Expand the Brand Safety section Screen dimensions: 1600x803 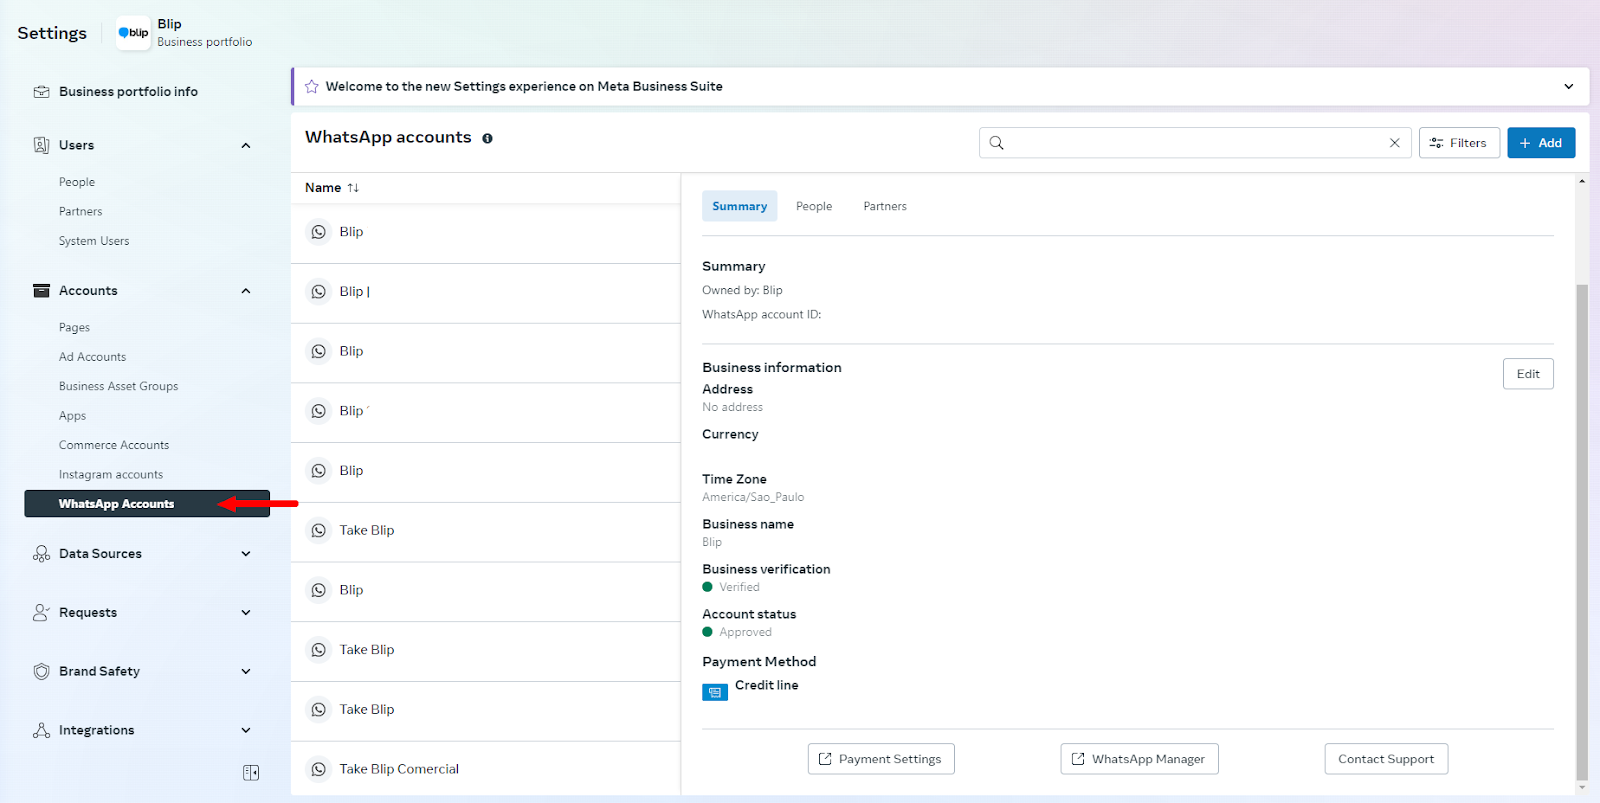click(246, 672)
